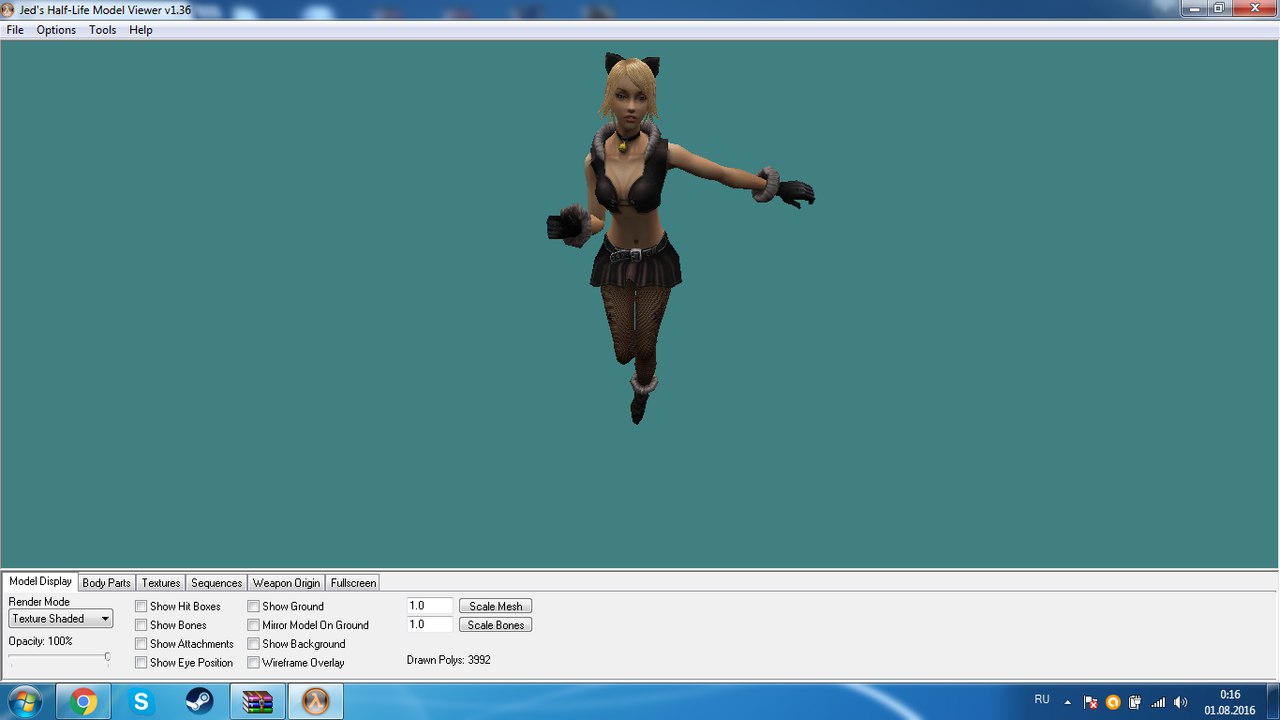
Task: Enable Show Bones checkbox
Action: point(141,625)
